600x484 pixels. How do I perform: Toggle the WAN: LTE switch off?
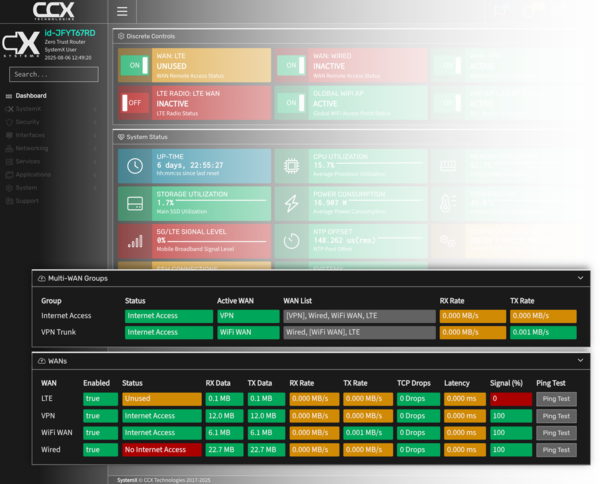134,65
